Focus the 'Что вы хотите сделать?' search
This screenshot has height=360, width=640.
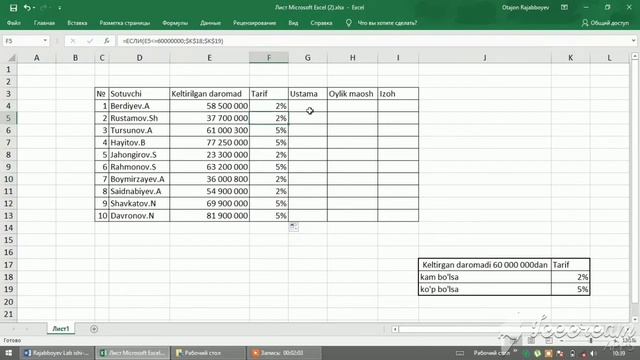pyautogui.click(x=387, y=23)
